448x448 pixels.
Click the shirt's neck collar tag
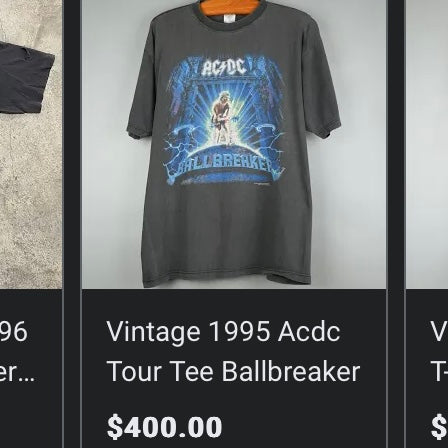point(227,18)
